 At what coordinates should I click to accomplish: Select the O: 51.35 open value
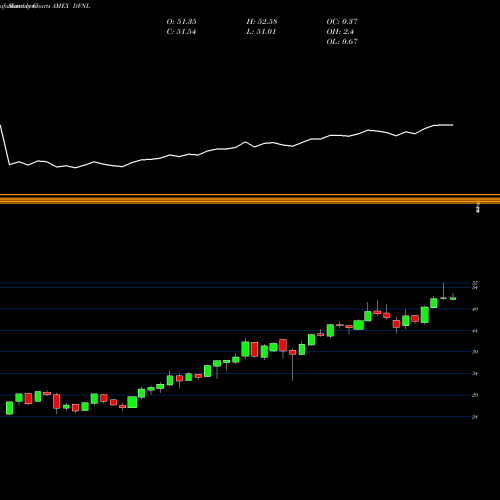(181, 22)
